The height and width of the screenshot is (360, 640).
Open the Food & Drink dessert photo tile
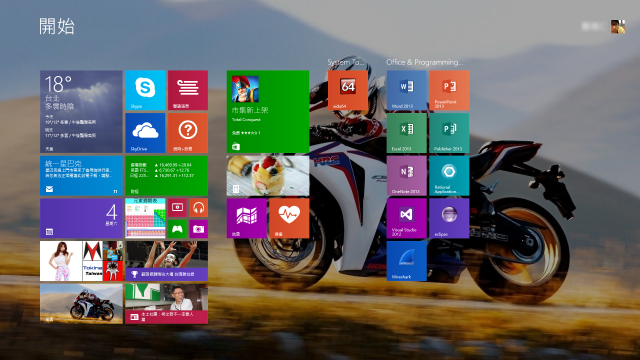tap(268, 176)
